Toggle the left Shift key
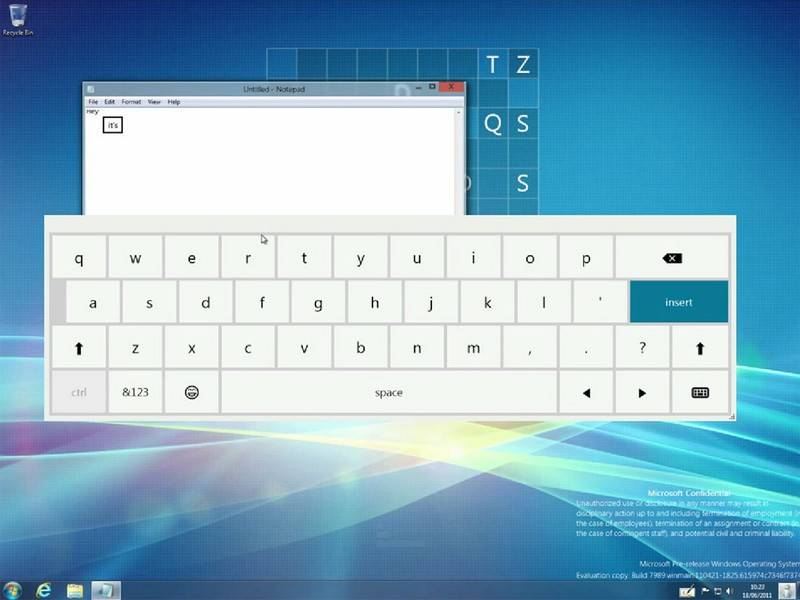 pyautogui.click(x=79, y=348)
